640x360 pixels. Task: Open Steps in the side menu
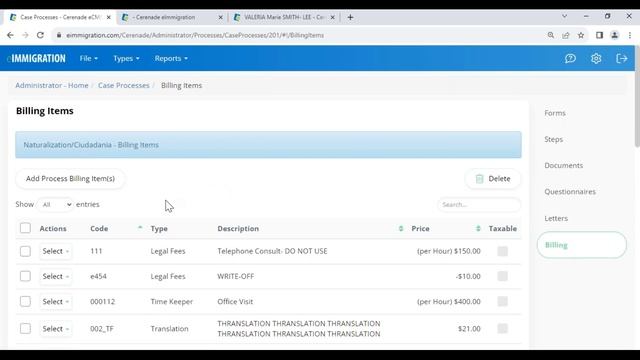[553, 139]
